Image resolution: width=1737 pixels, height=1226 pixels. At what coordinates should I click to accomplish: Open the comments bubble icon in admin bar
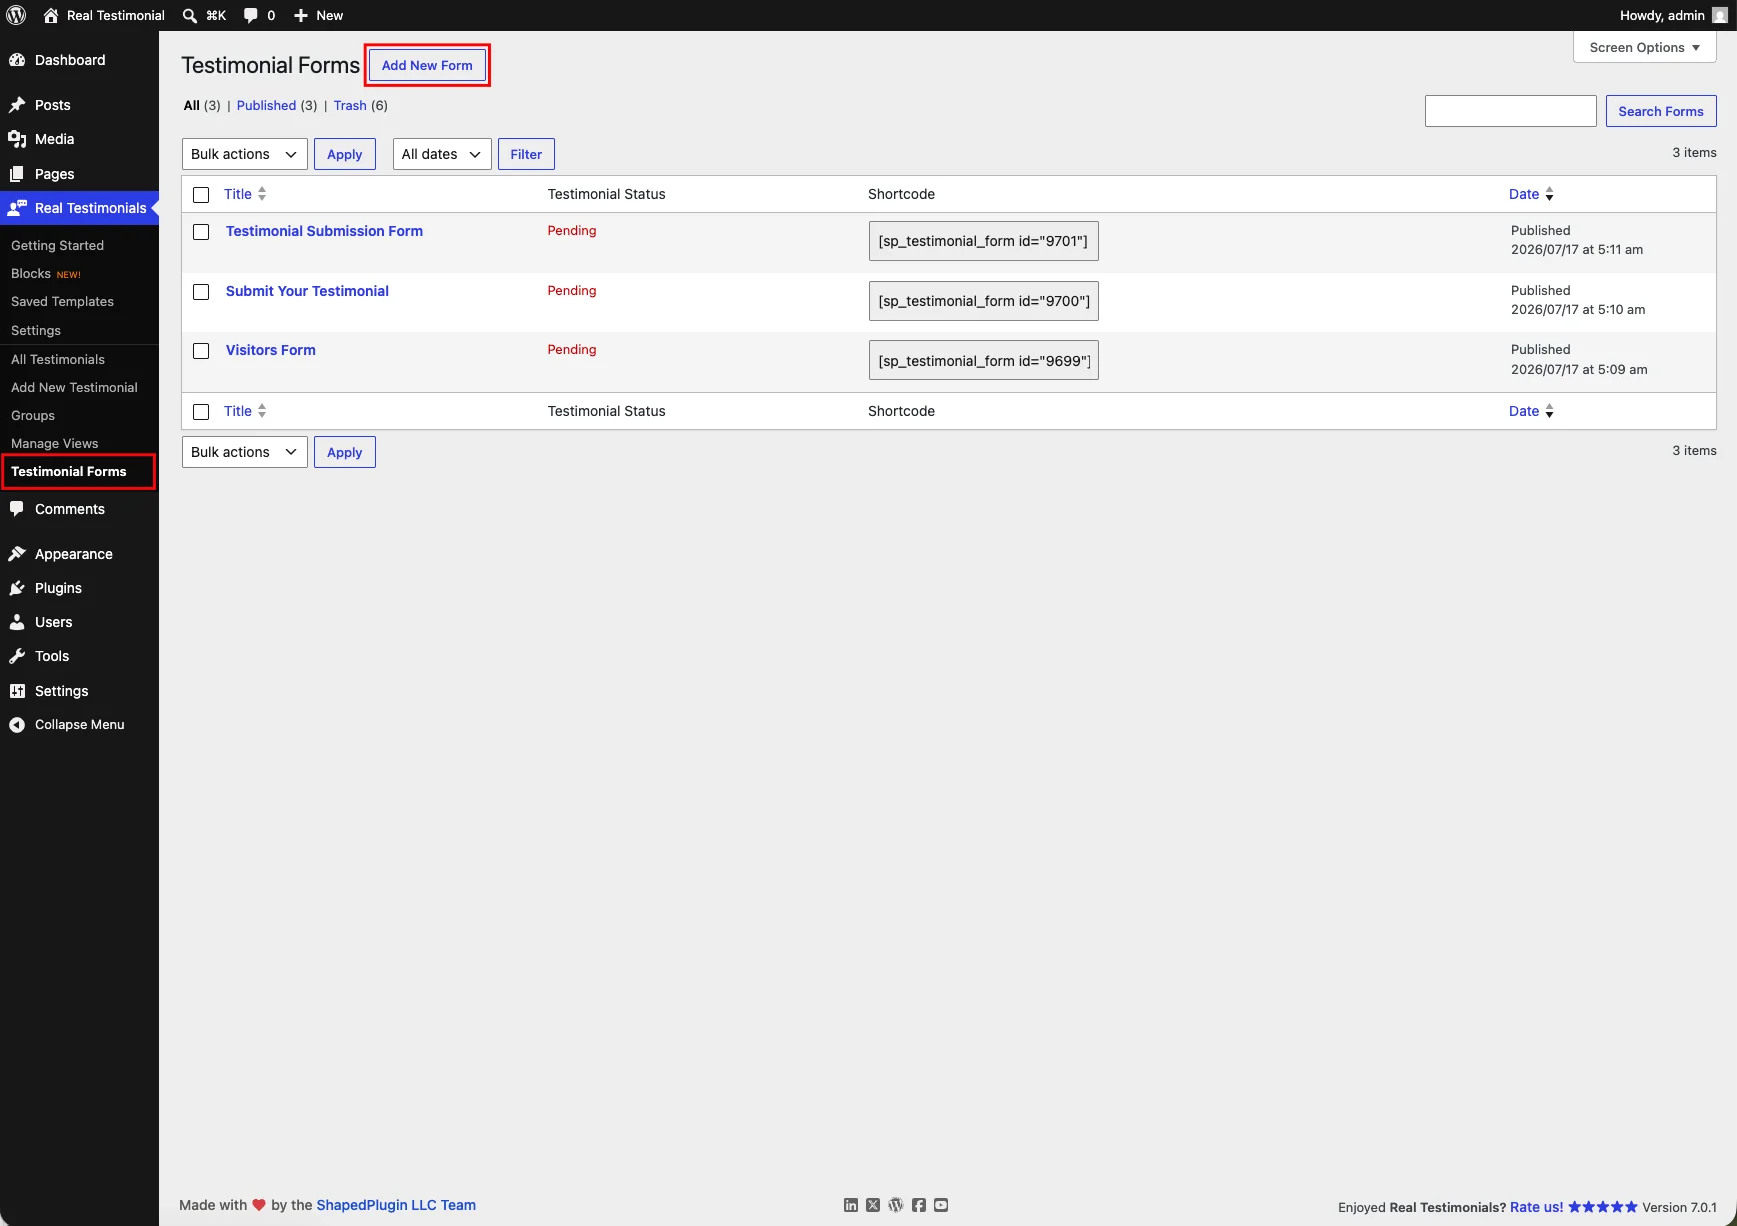click(x=251, y=15)
